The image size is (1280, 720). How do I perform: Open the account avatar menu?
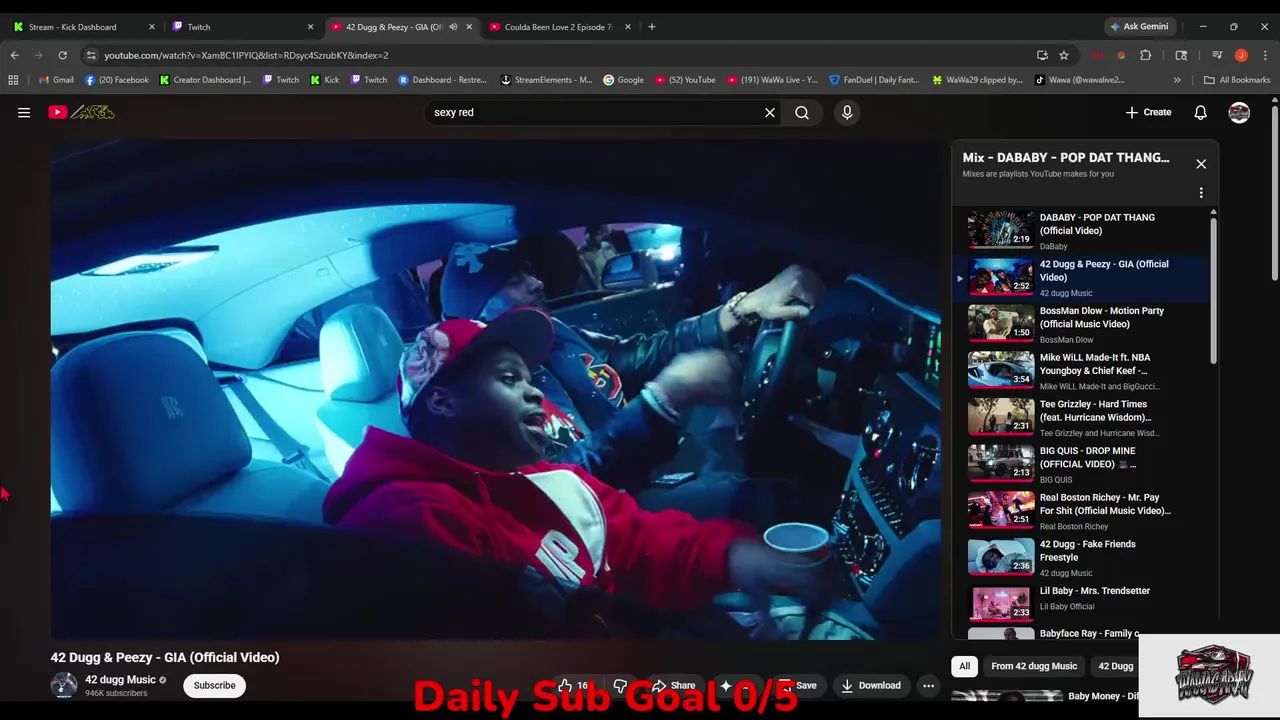point(1239,112)
